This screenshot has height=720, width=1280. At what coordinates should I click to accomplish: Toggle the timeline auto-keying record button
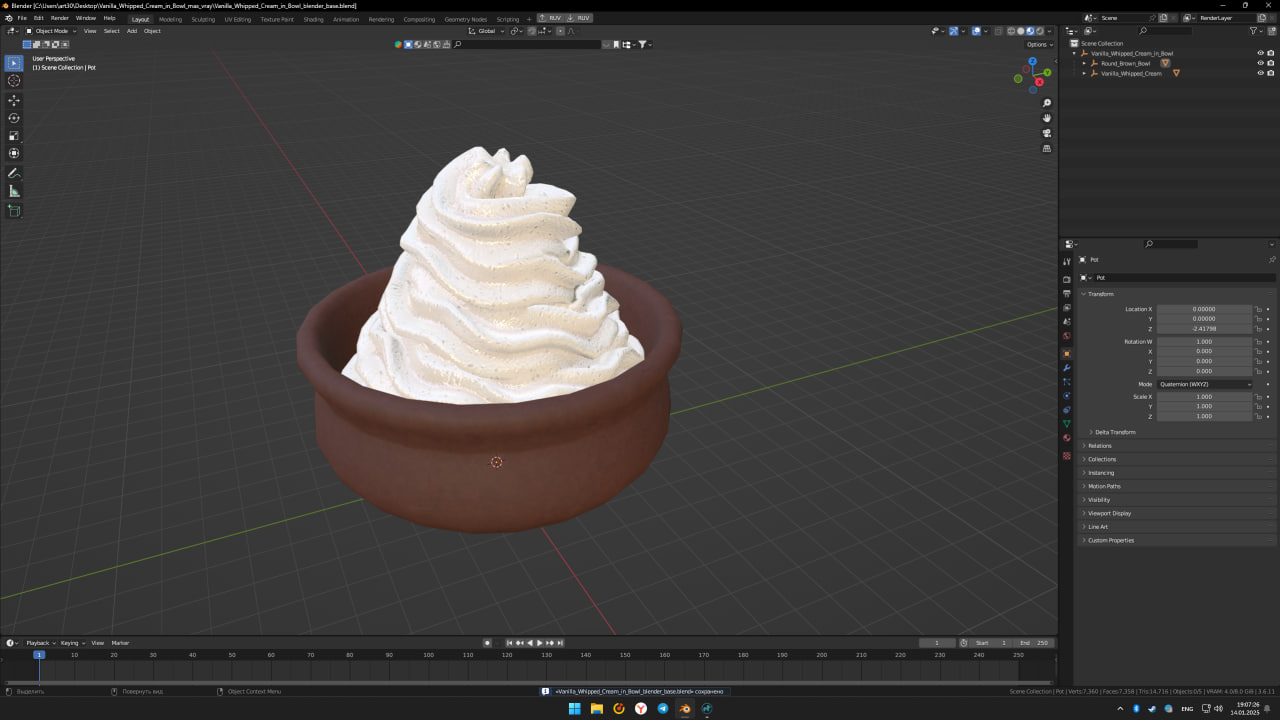[487, 643]
